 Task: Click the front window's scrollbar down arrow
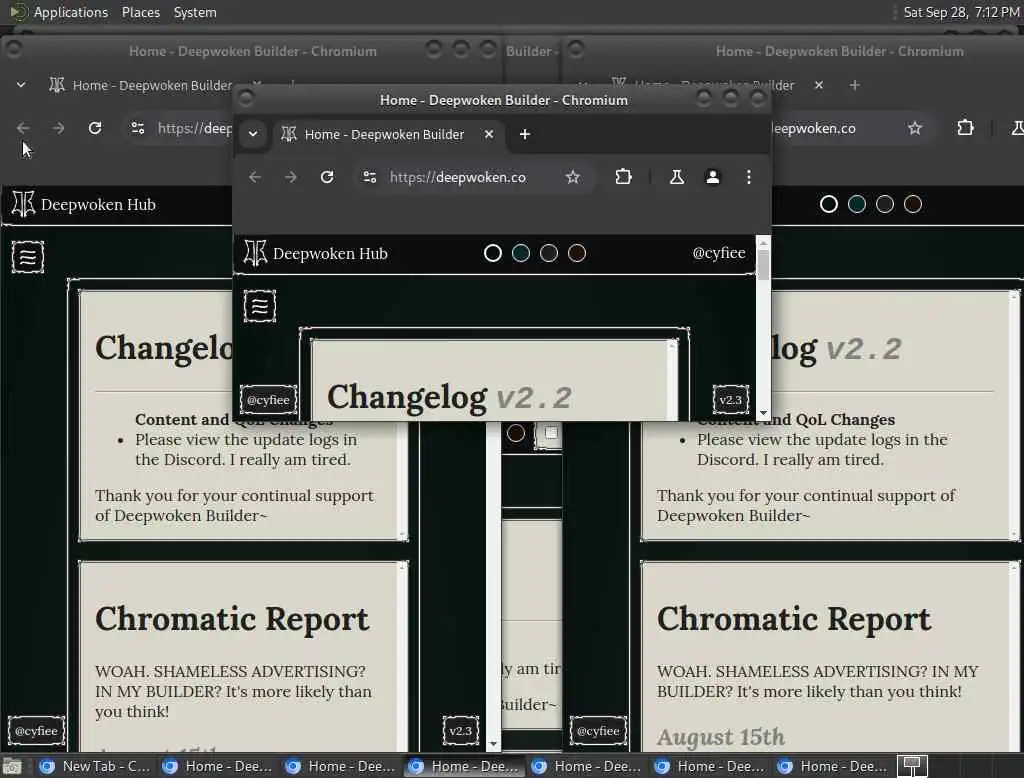[763, 413]
